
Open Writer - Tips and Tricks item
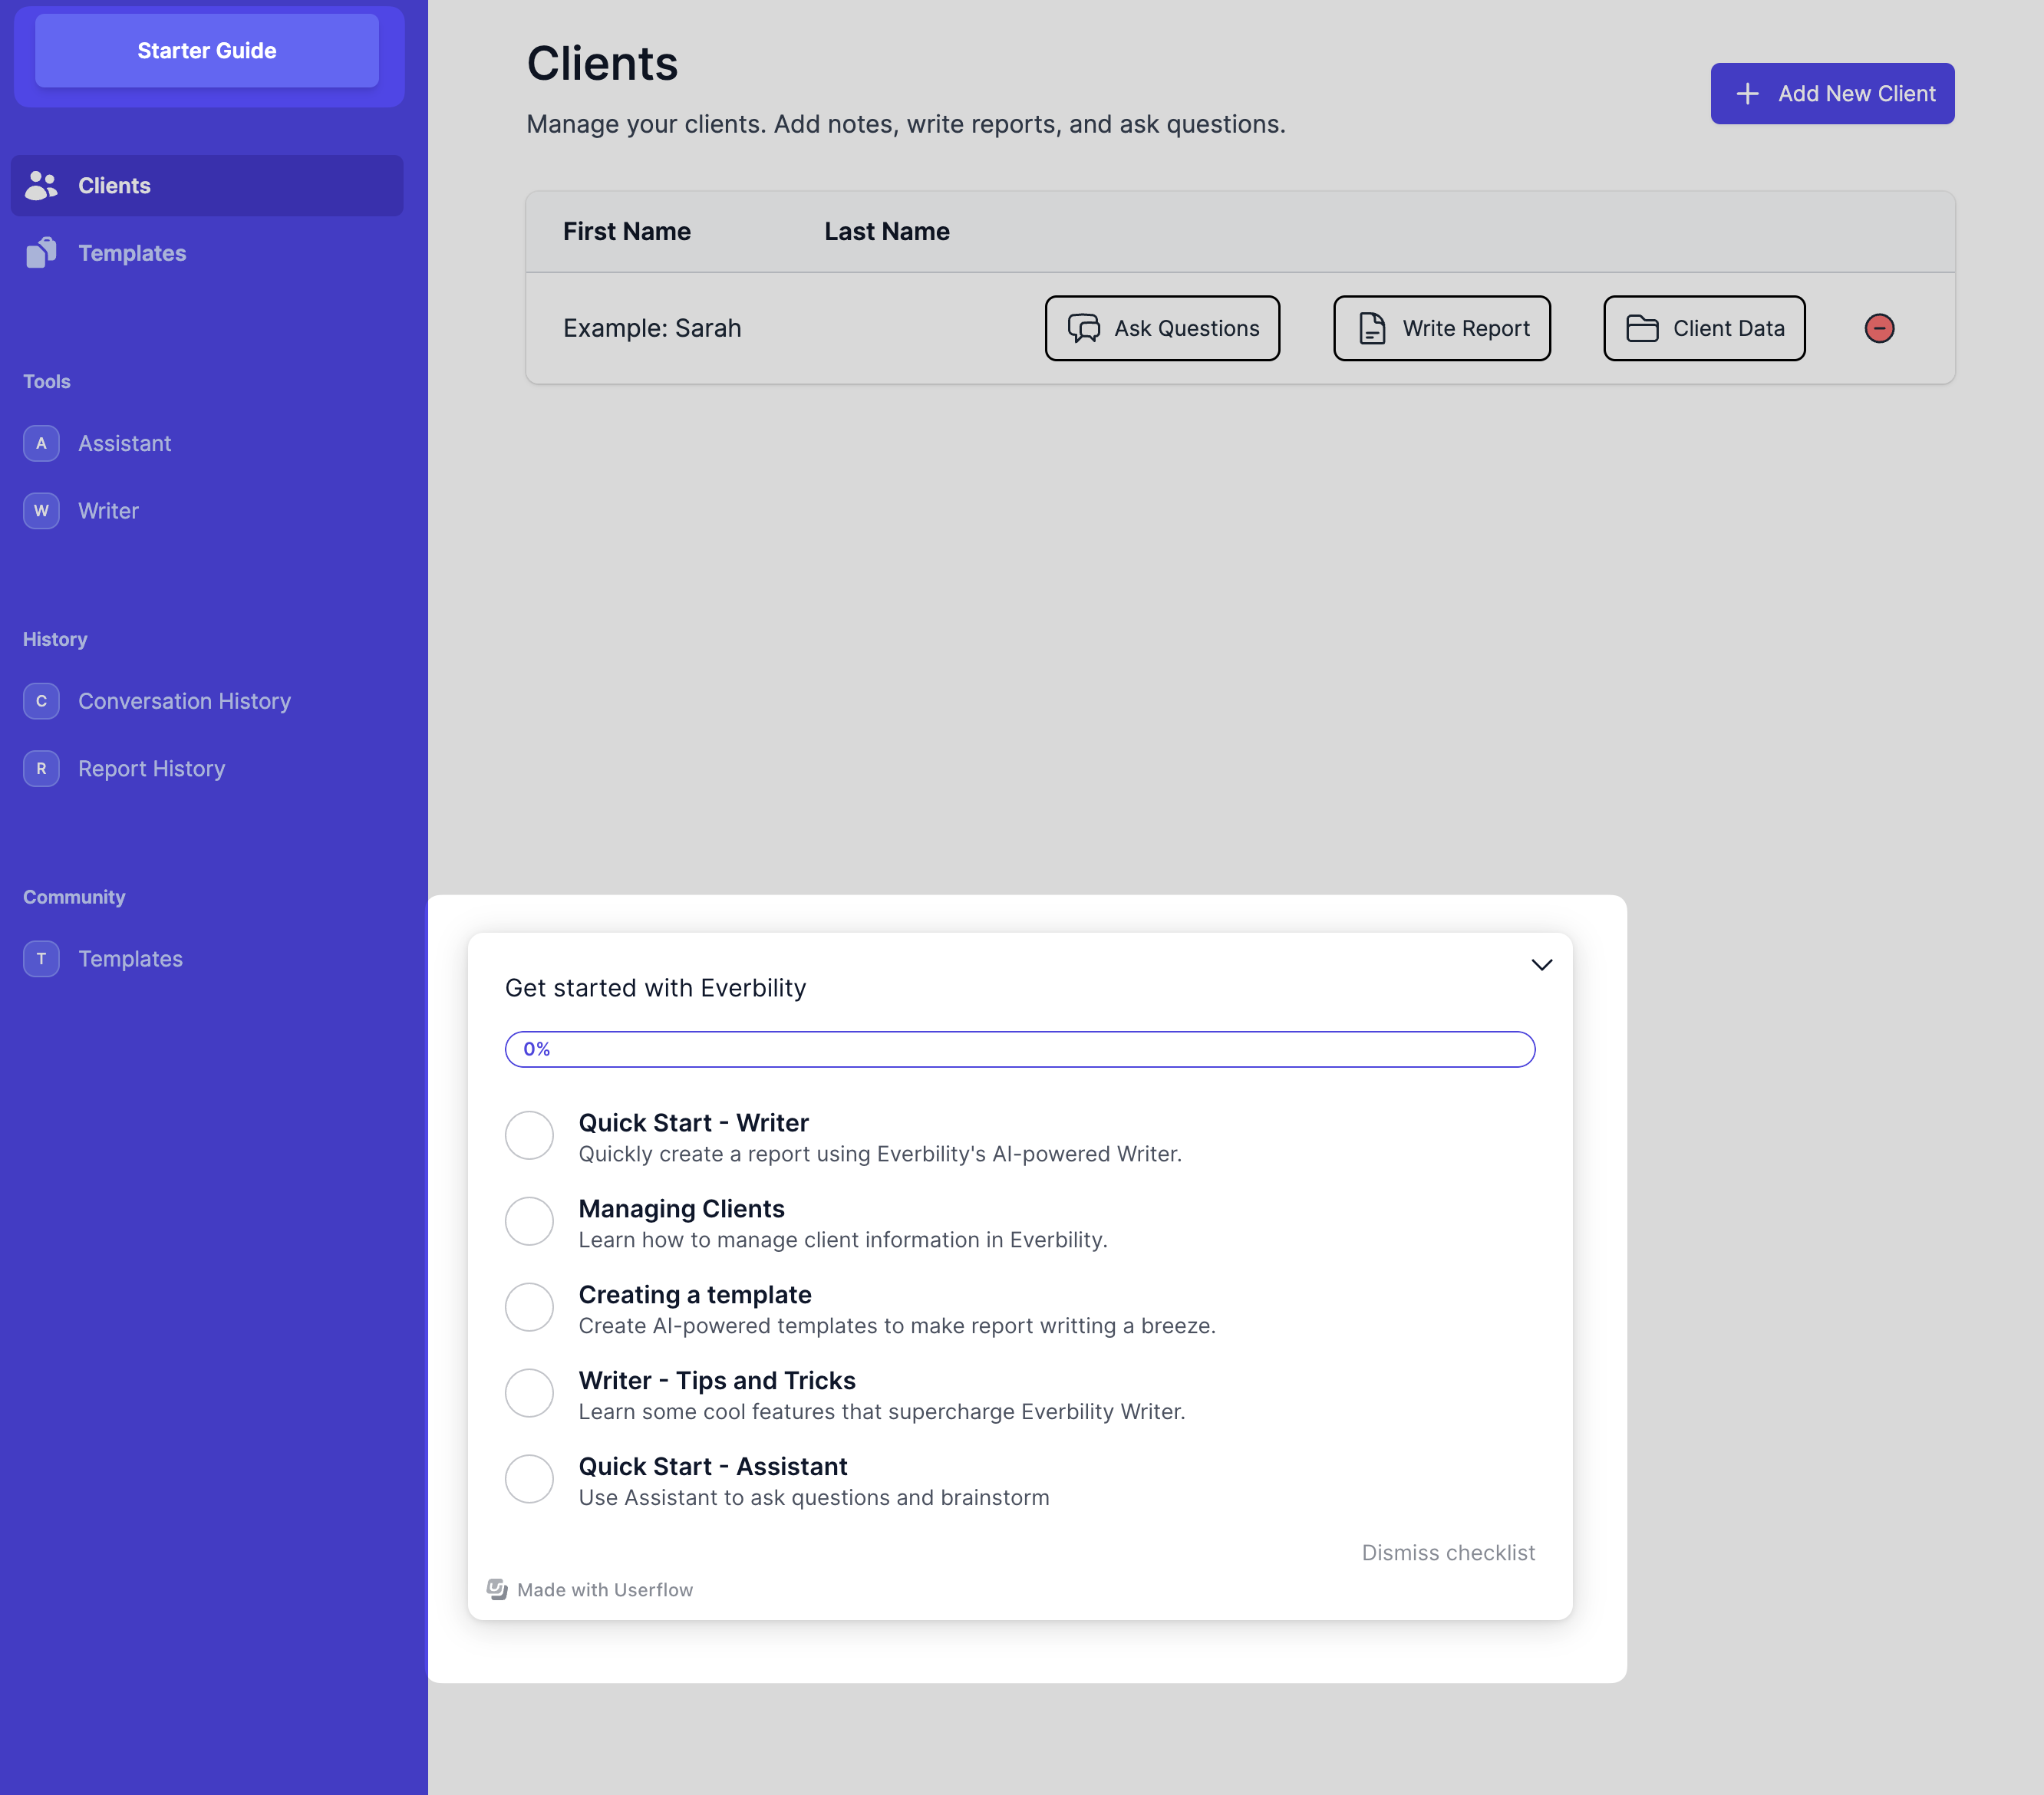pyautogui.click(x=716, y=1381)
